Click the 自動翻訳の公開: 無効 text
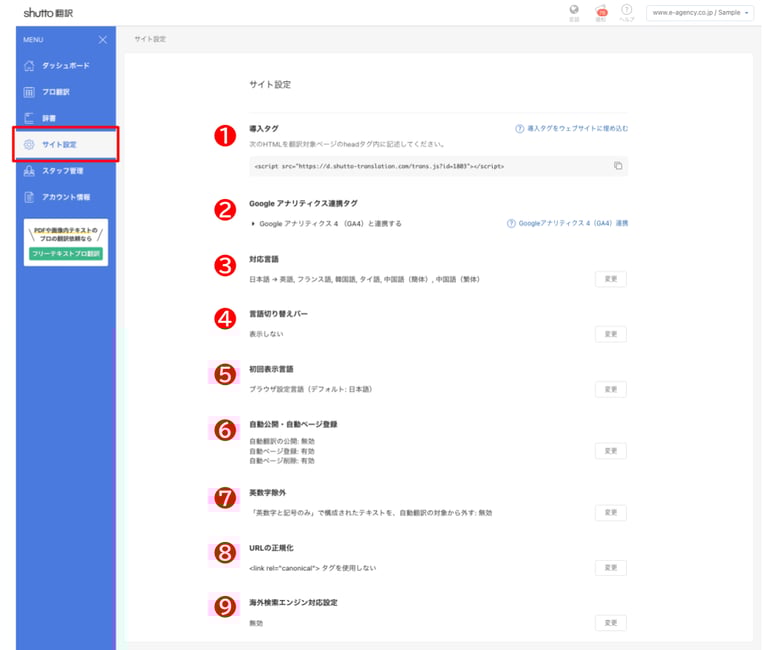 click(282, 441)
